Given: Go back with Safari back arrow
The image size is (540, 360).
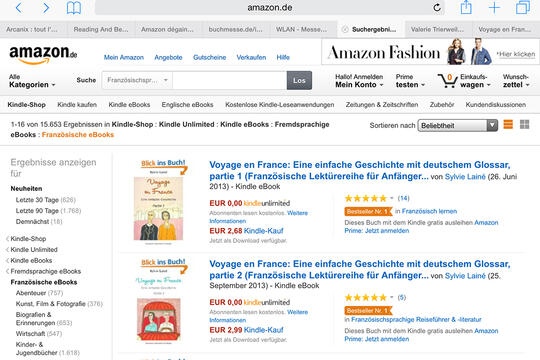Looking at the screenshot, I should click(19, 8).
